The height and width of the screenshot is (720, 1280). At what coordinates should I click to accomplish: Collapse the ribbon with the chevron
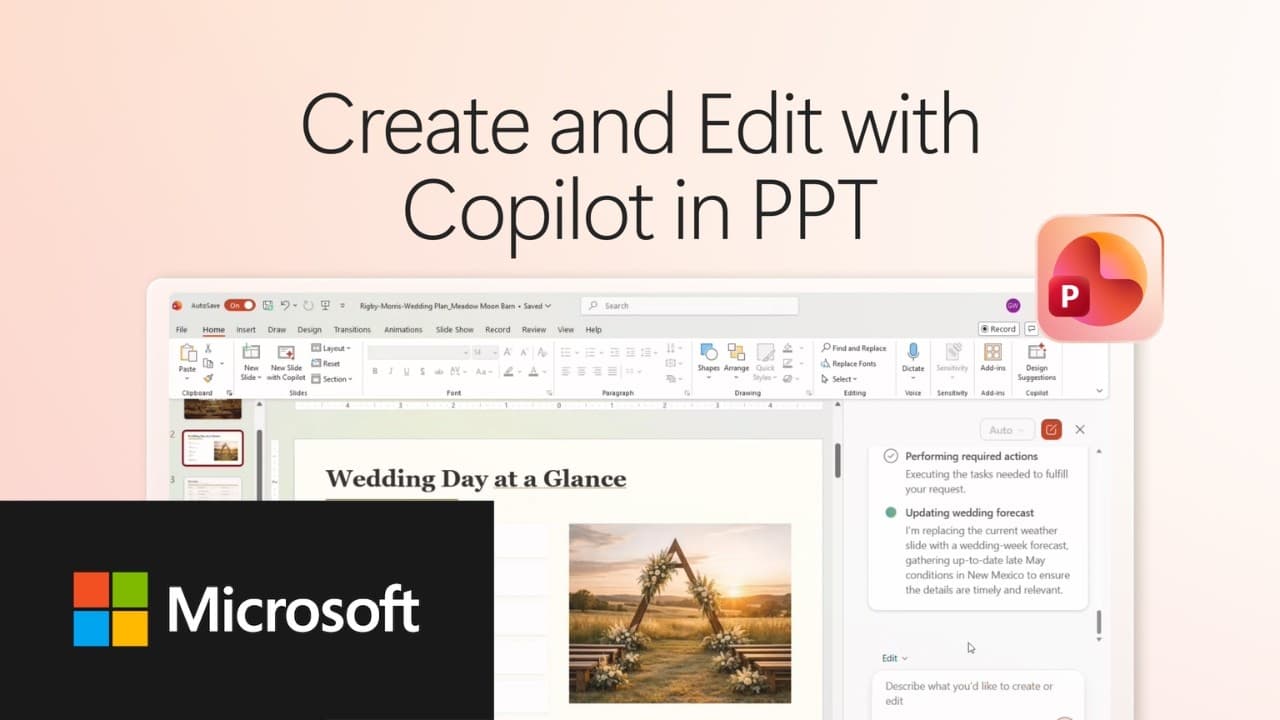[1100, 391]
